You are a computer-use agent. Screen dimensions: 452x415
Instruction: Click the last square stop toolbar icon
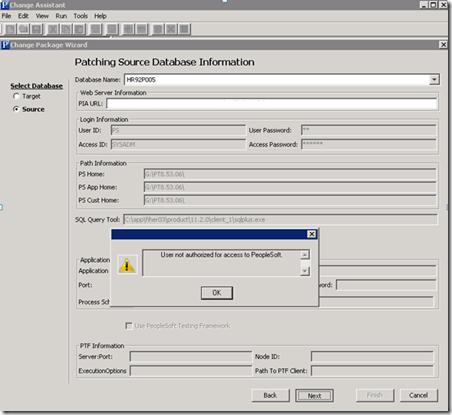point(184,29)
